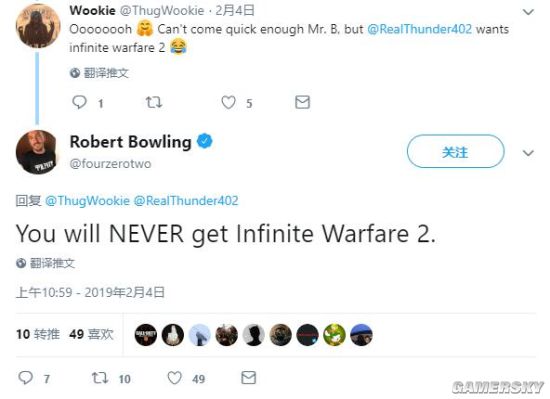Expand chevron menu next to 关注 button
This screenshot has width=550, height=399.
(x=528, y=153)
